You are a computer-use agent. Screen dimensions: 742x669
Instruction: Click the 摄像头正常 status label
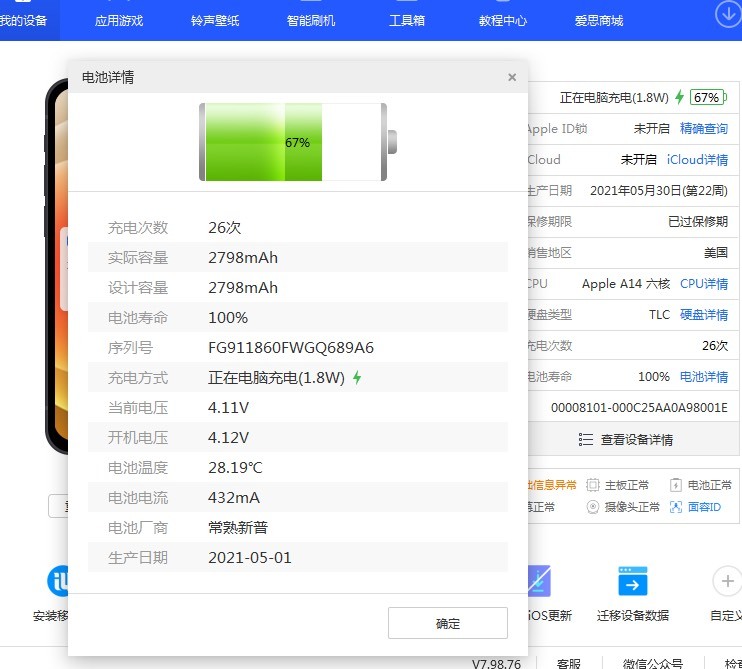(632, 507)
